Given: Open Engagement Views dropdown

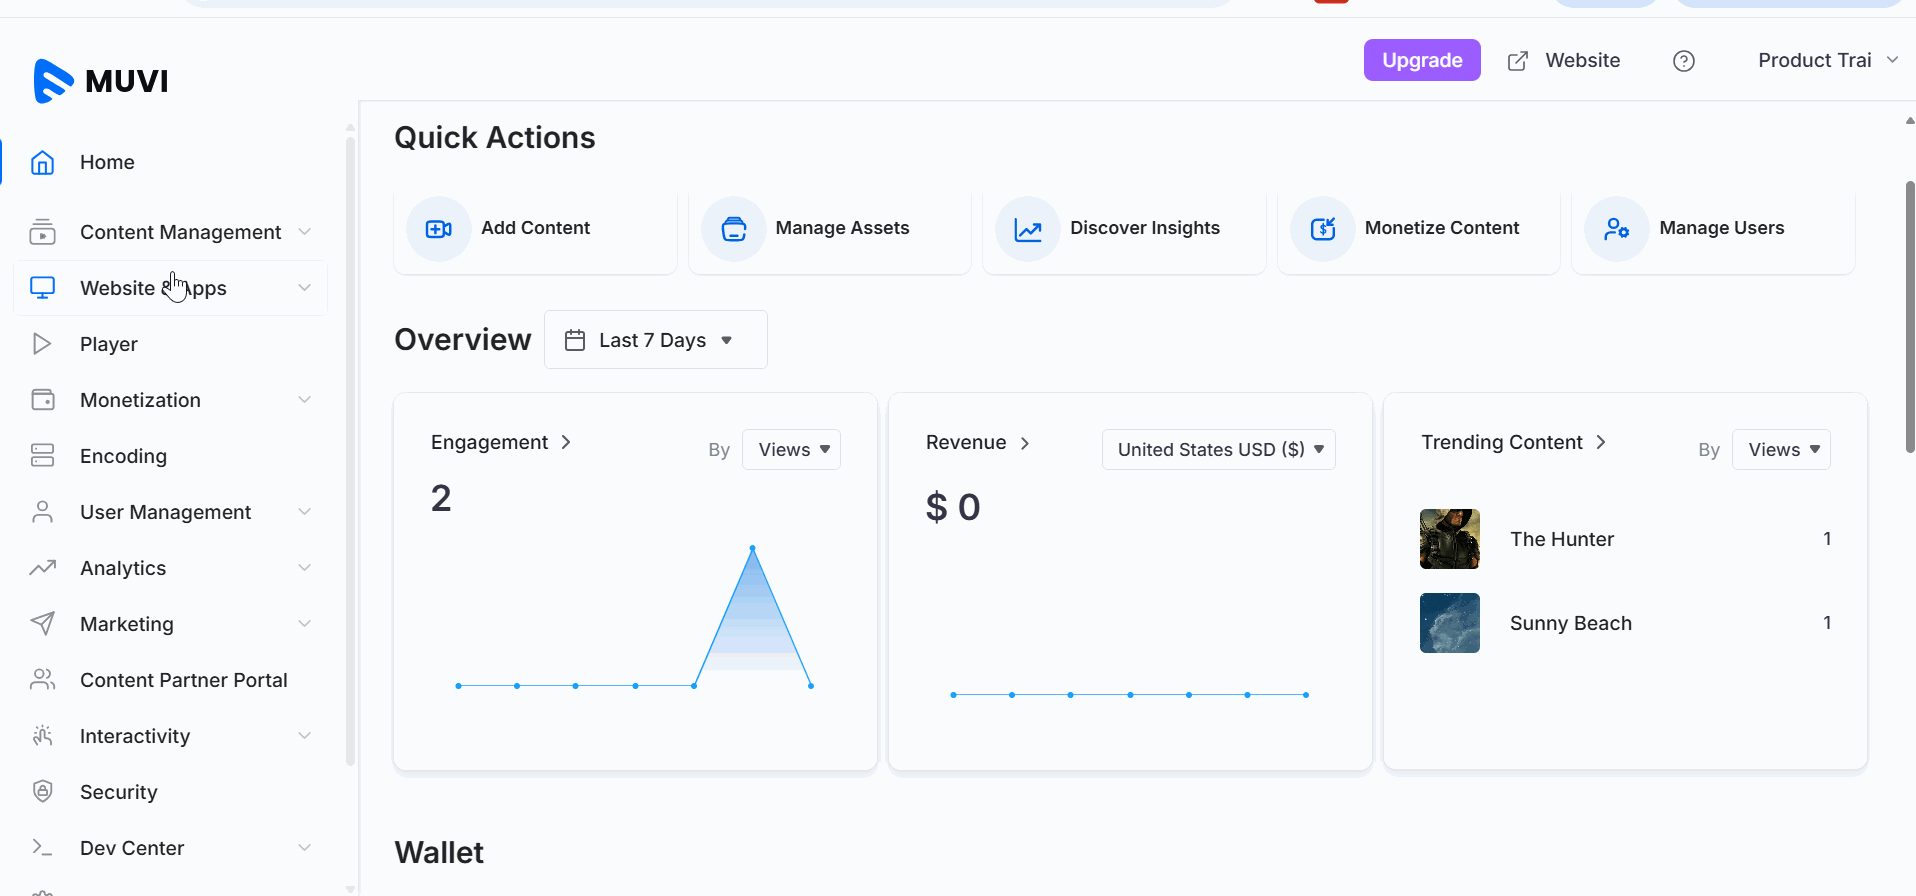Looking at the screenshot, I should click(x=792, y=450).
